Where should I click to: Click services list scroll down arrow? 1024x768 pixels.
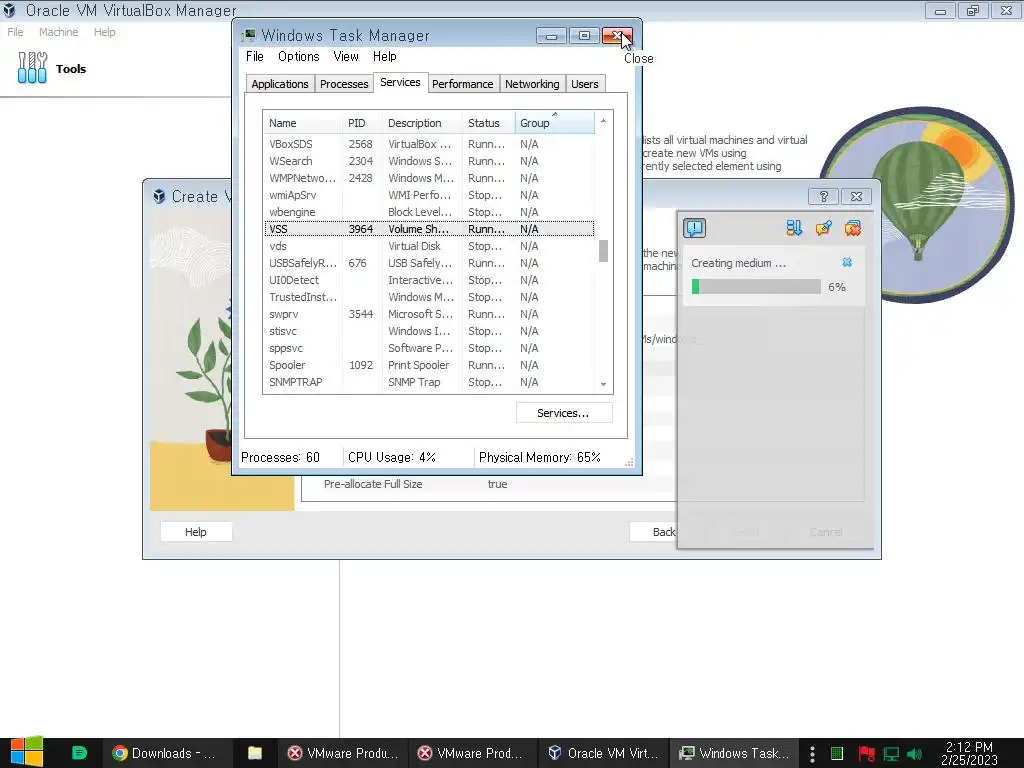(603, 384)
